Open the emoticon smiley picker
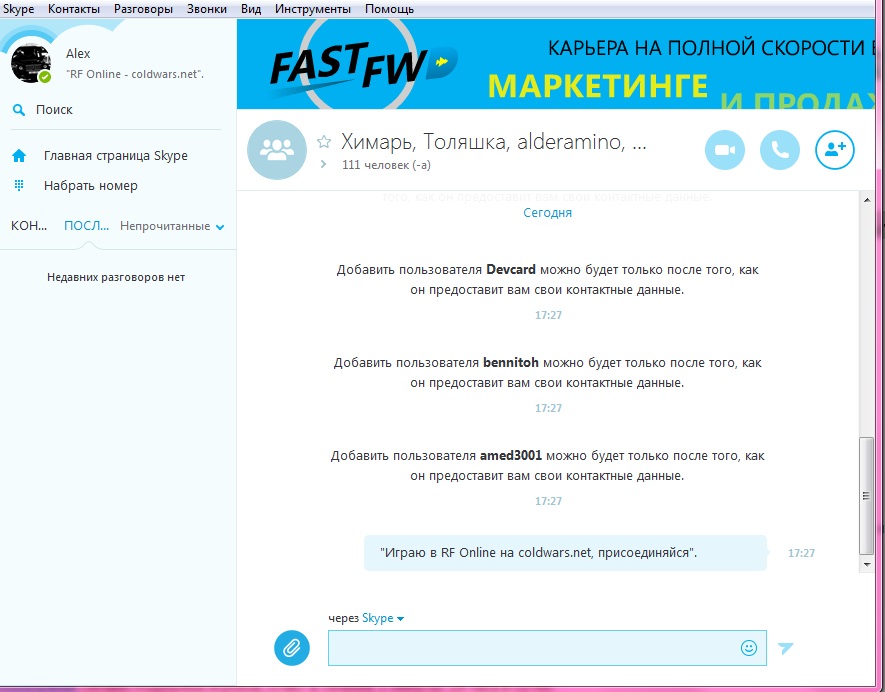 tap(748, 648)
